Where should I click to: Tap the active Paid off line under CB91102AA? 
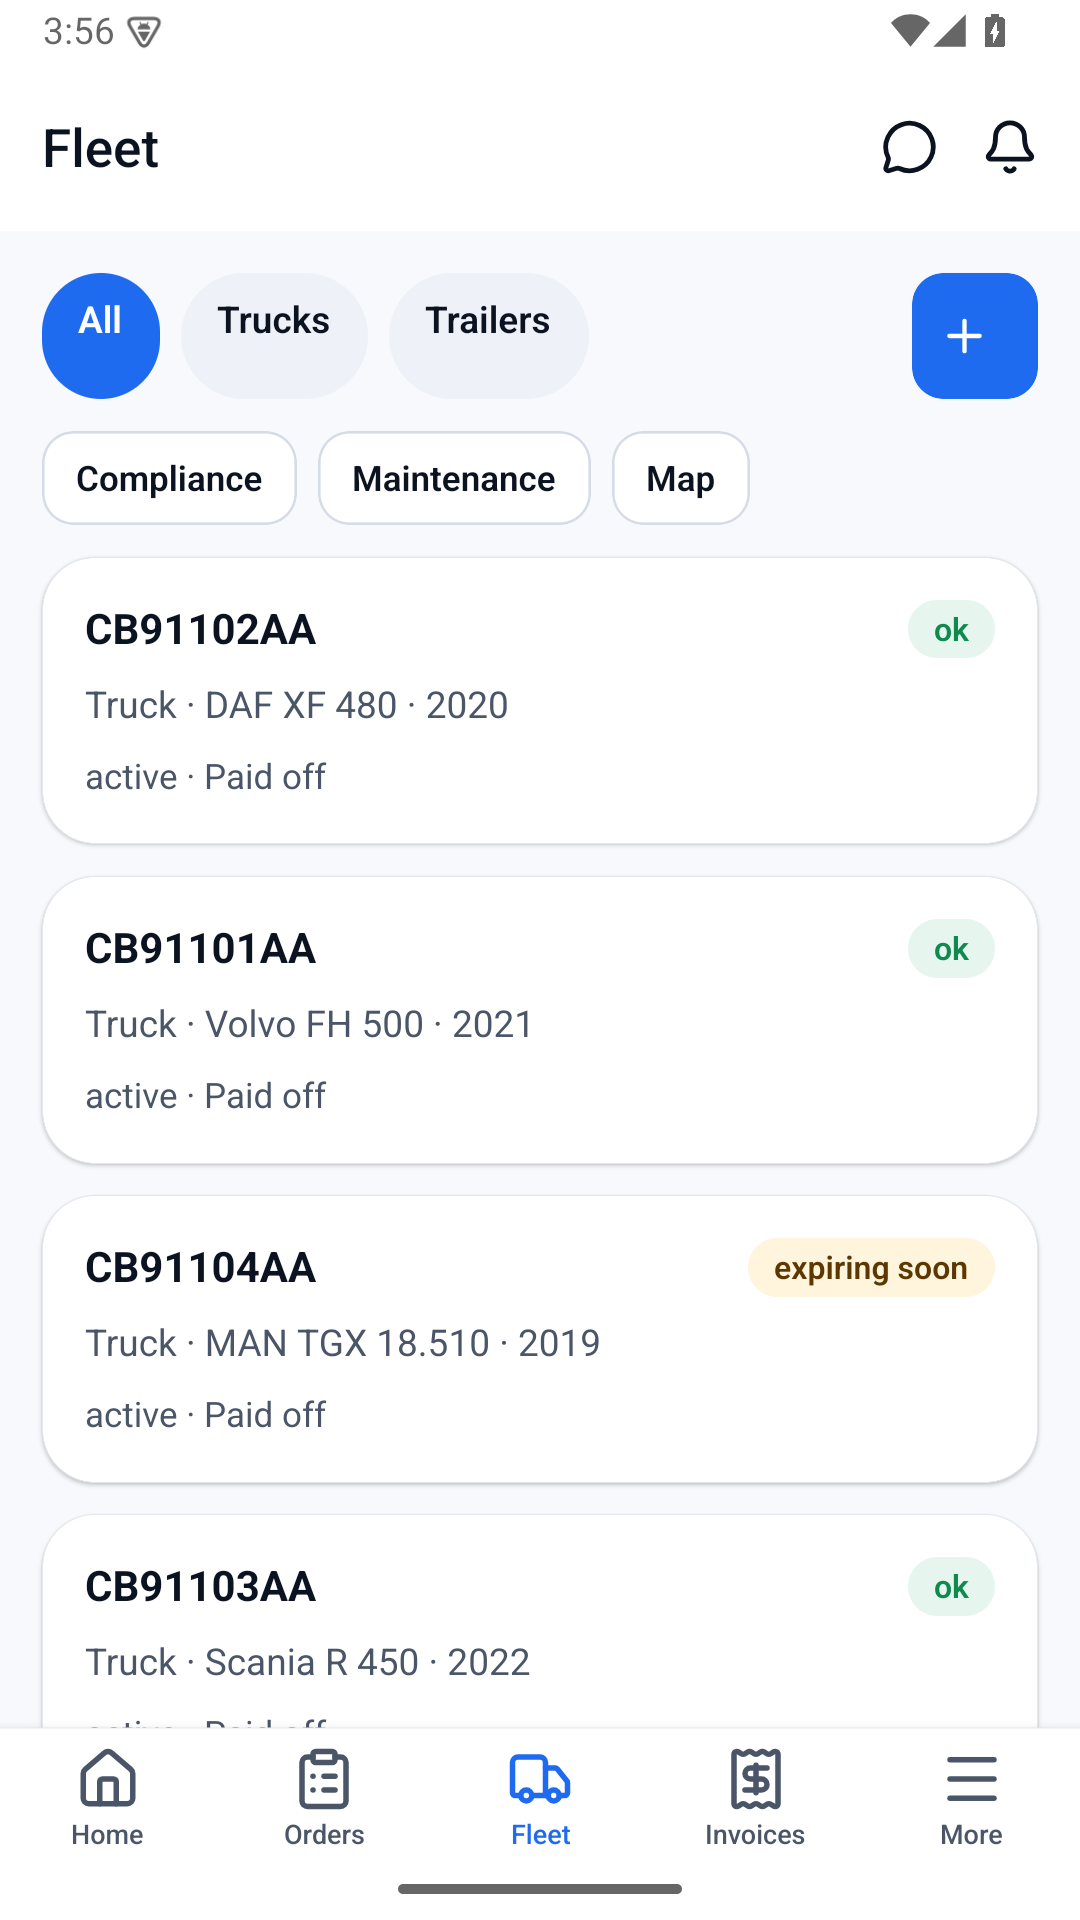click(x=206, y=777)
